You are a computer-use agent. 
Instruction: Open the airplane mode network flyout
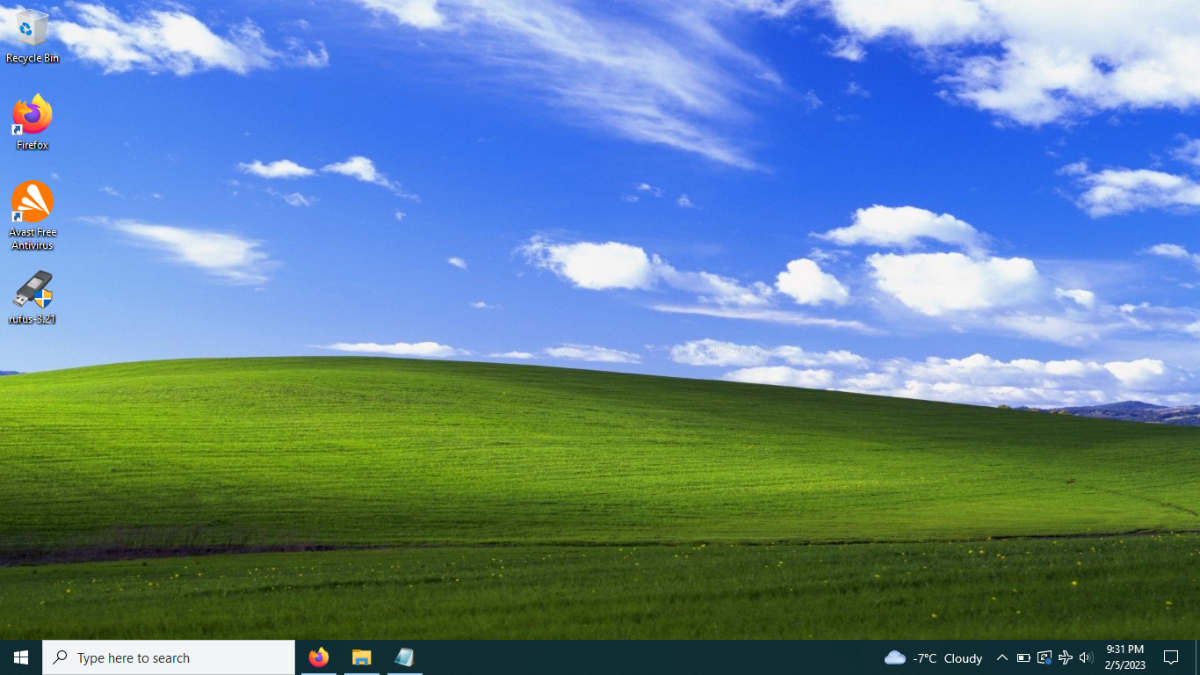click(1065, 657)
